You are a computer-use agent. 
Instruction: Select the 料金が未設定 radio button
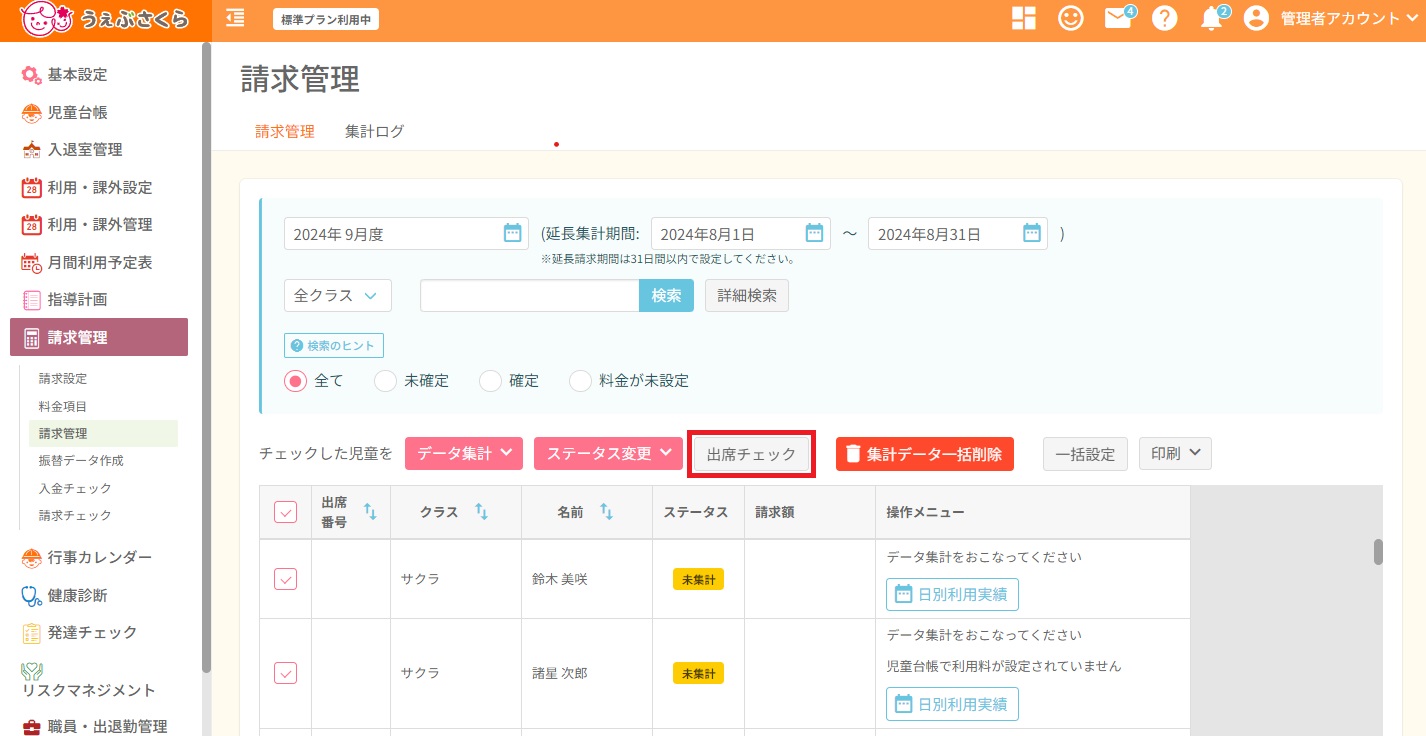coord(580,381)
